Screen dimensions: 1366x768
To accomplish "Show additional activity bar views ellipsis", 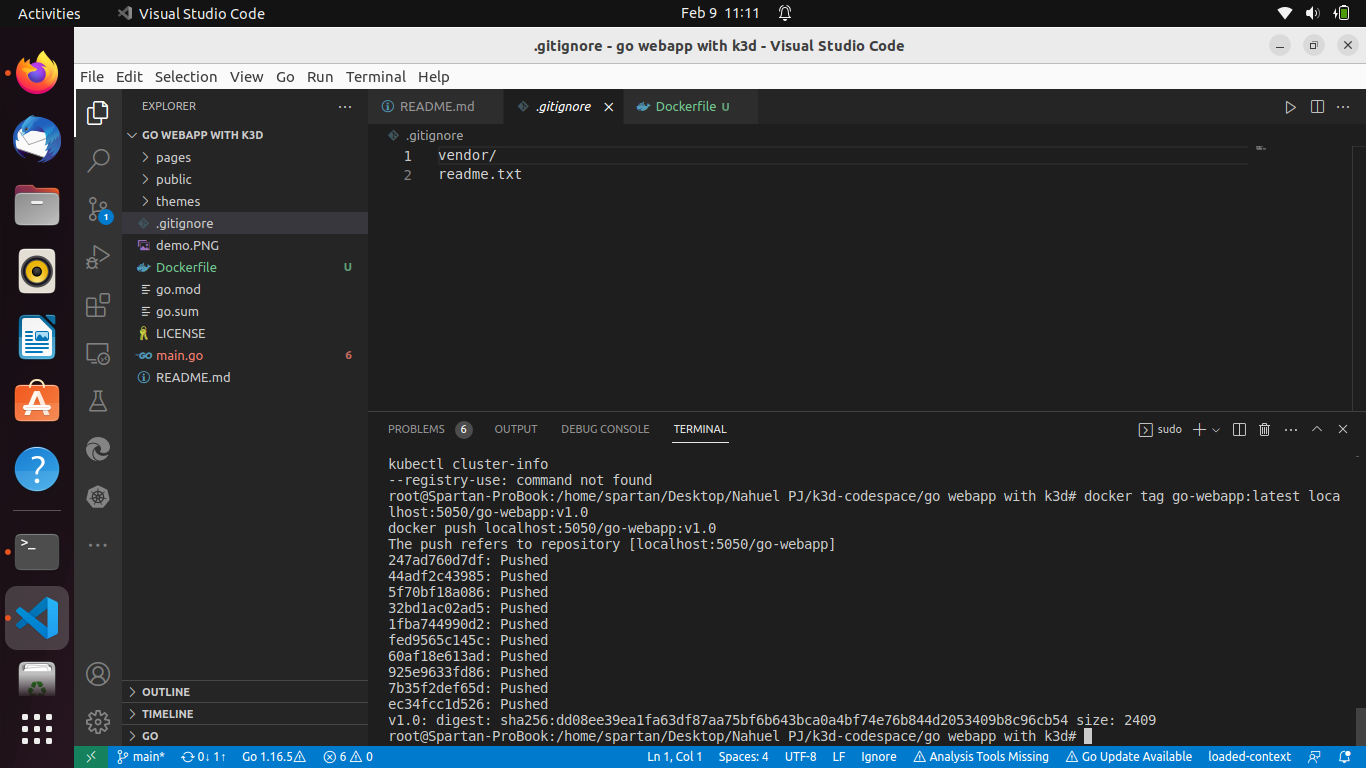I will [x=98, y=545].
